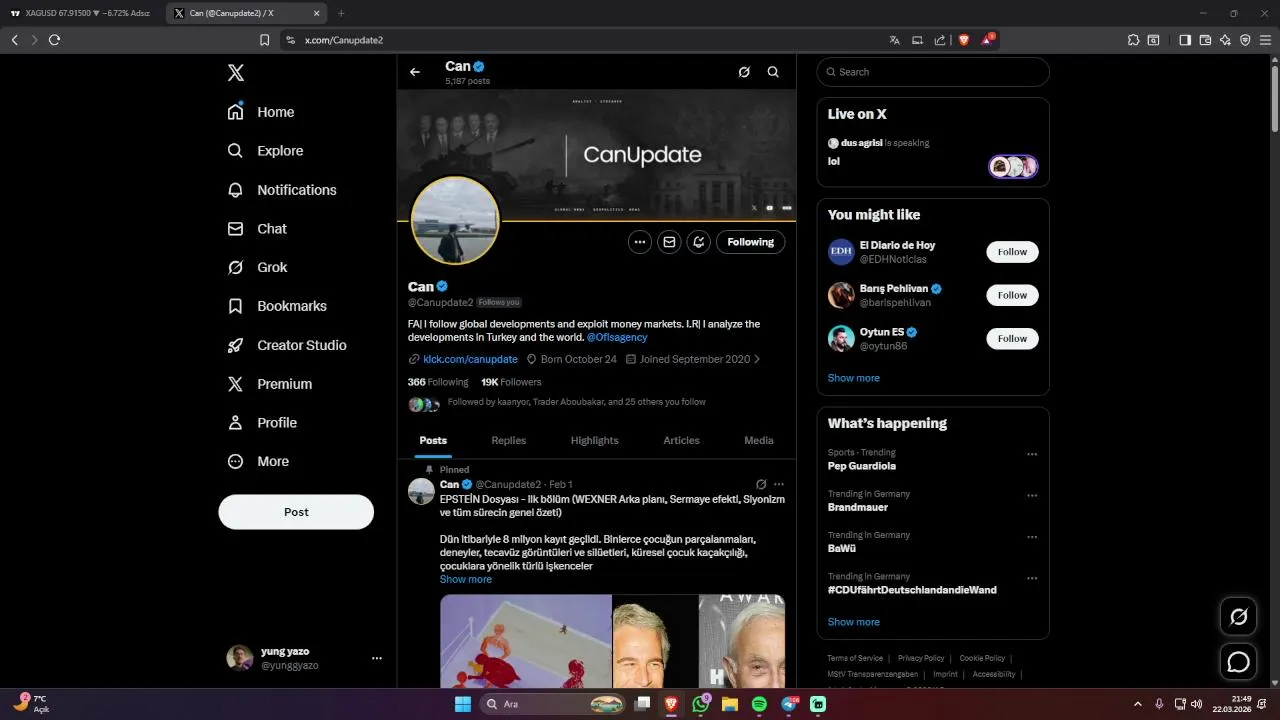Open the Brave Leo AI sparkle icon
This screenshot has width=1280, height=720.
tap(1225, 40)
